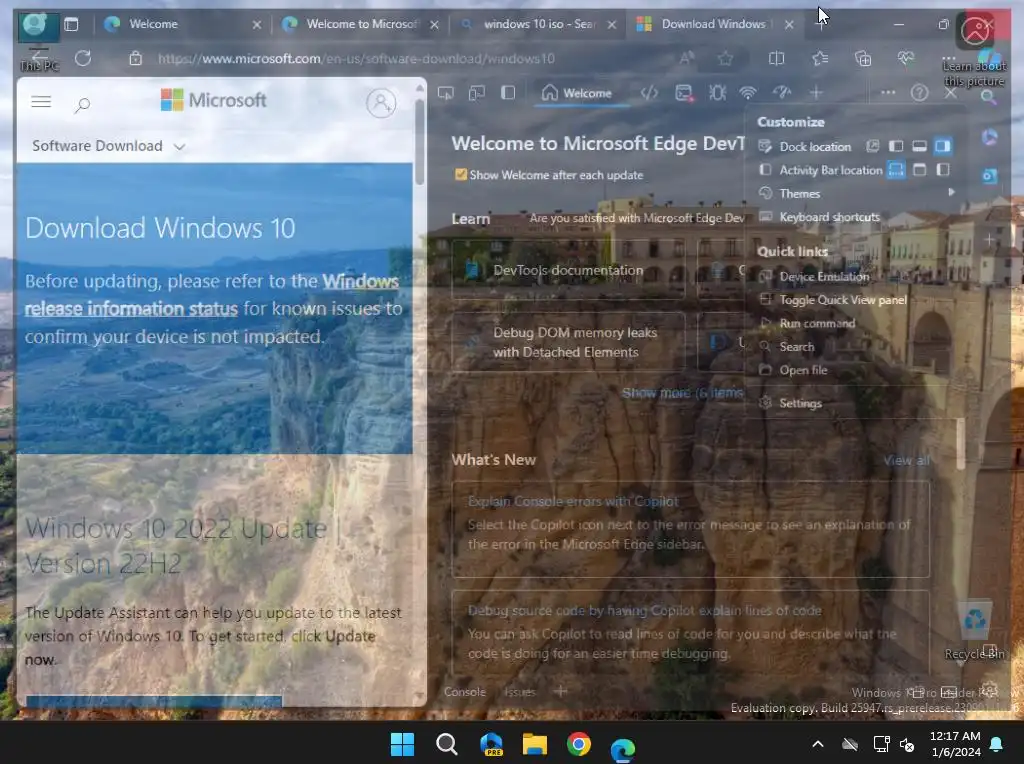Set Activity Bar location to bottom option
The height and width of the screenshot is (764, 1024).
tap(896, 170)
